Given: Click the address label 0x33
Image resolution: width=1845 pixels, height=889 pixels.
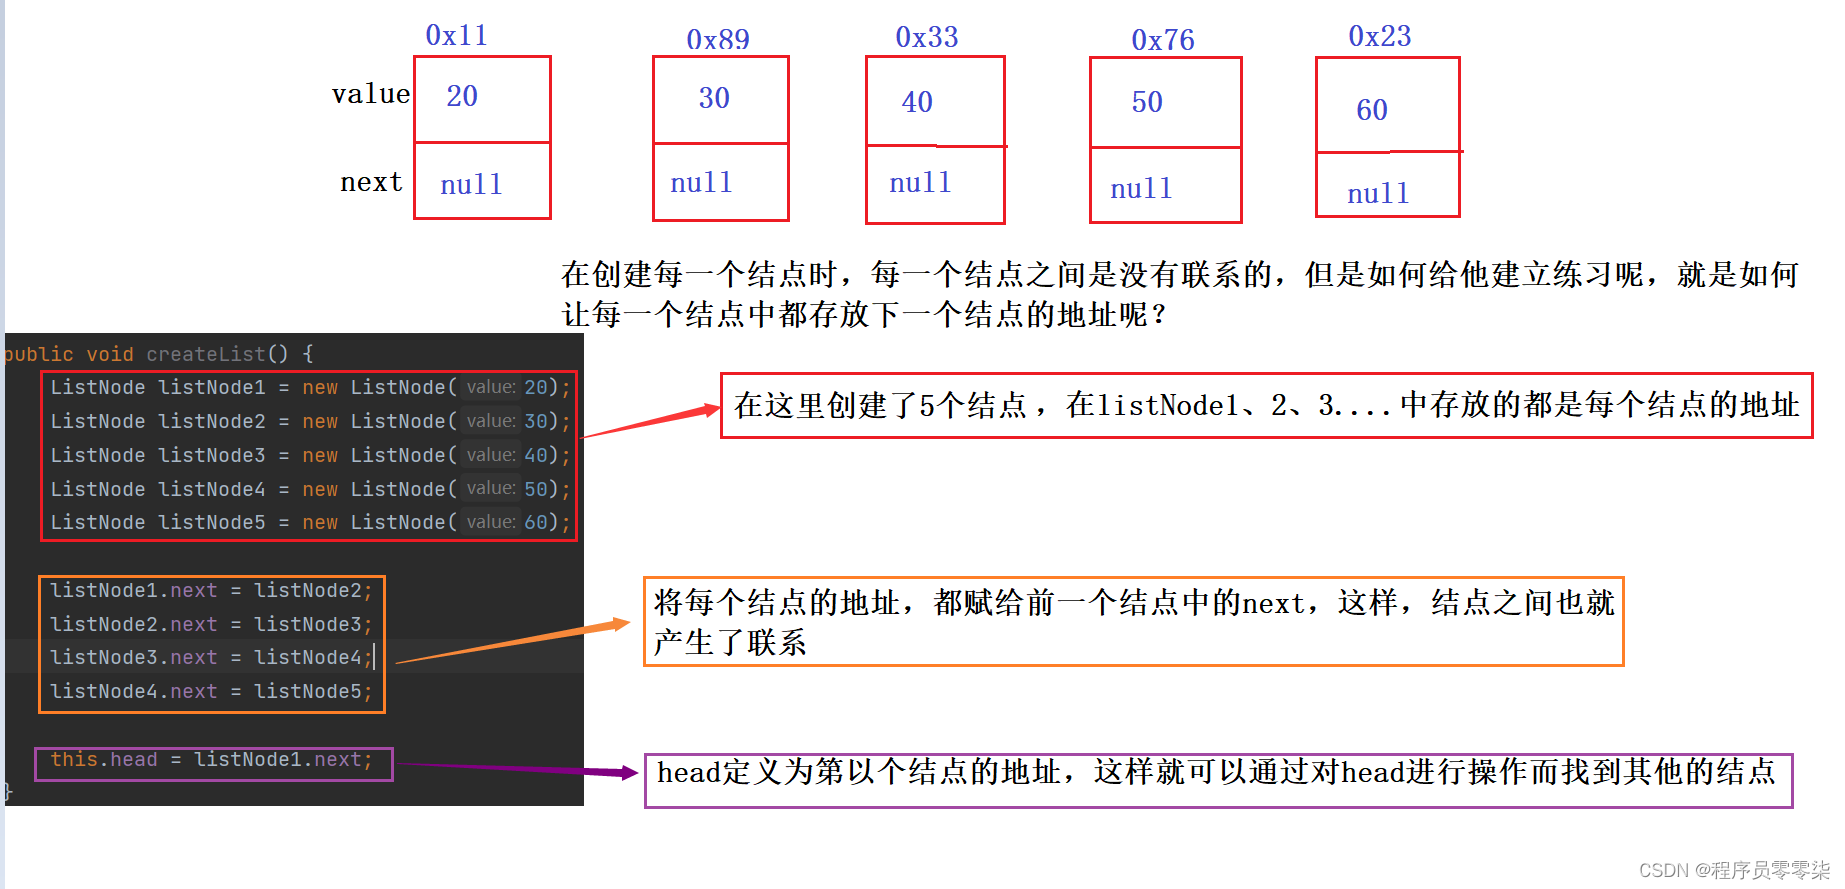Looking at the screenshot, I should [x=926, y=37].
